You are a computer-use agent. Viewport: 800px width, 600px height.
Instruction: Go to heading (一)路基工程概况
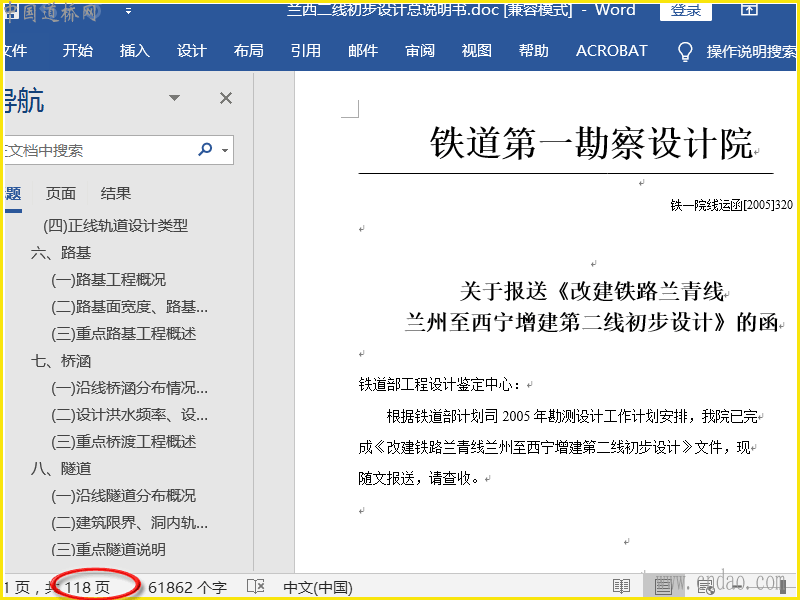(109, 280)
